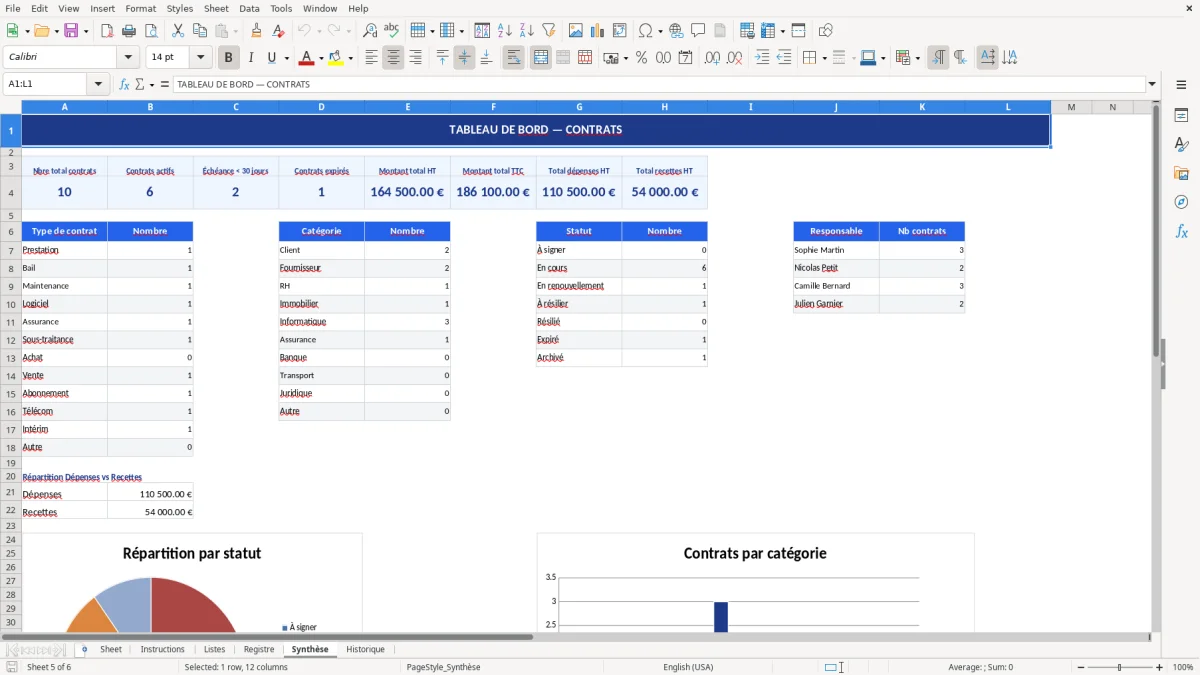Toggle Print Preview icon
This screenshot has height=675, width=1200.
point(151,31)
